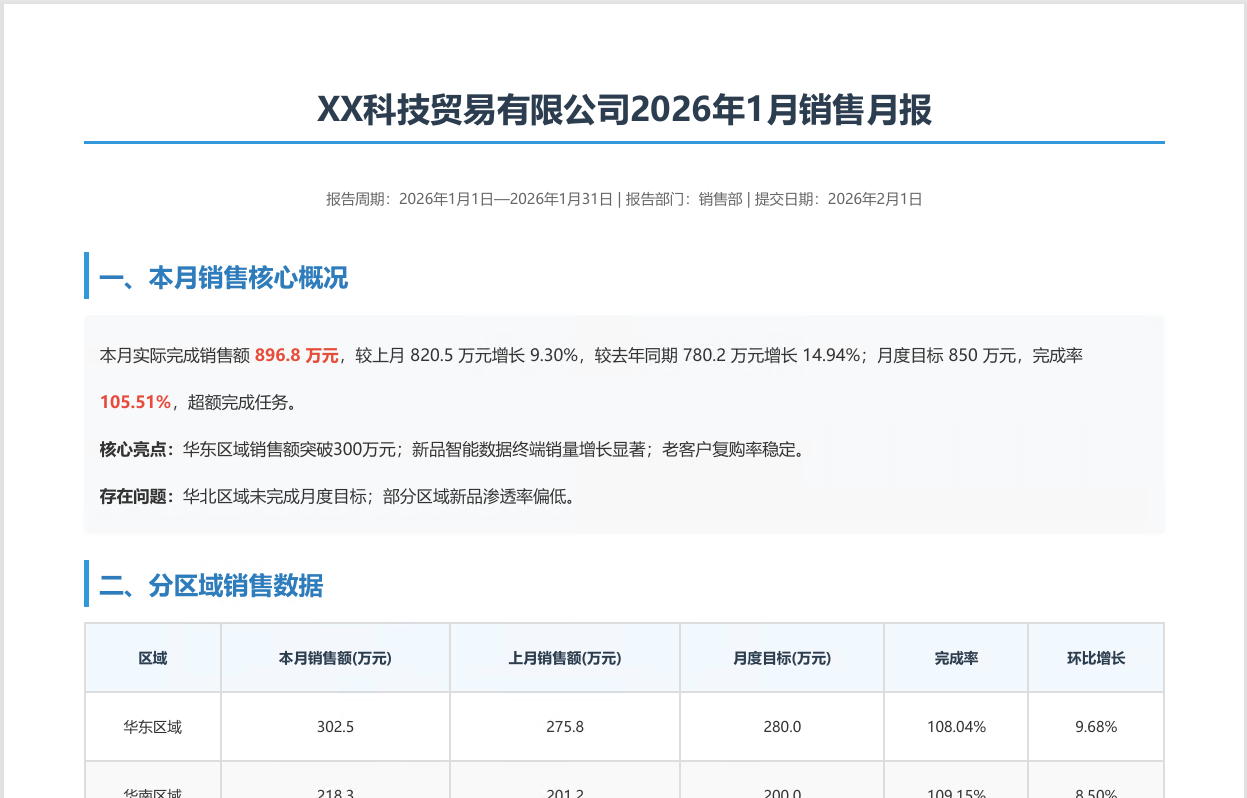Select the 区域 table header

pos(152,658)
